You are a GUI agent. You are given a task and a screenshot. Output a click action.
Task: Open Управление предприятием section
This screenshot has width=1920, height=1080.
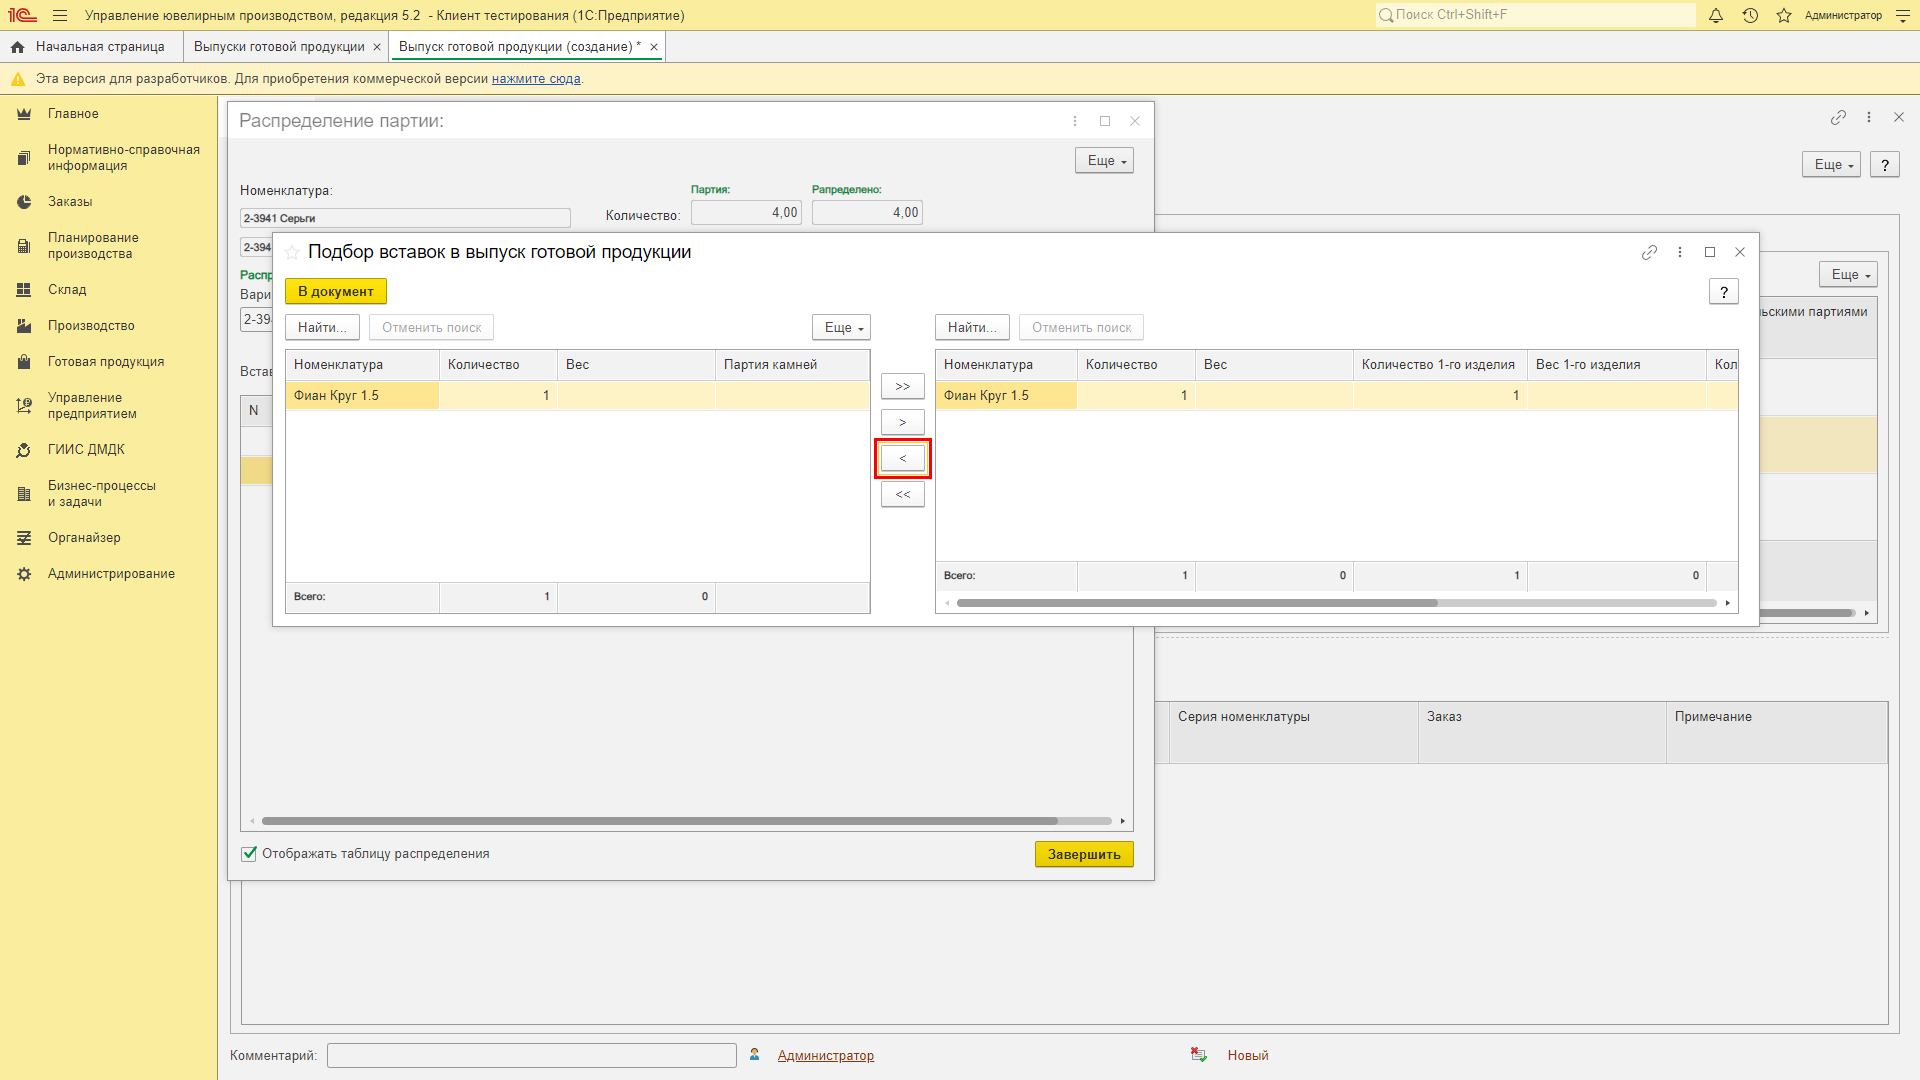click(x=92, y=406)
